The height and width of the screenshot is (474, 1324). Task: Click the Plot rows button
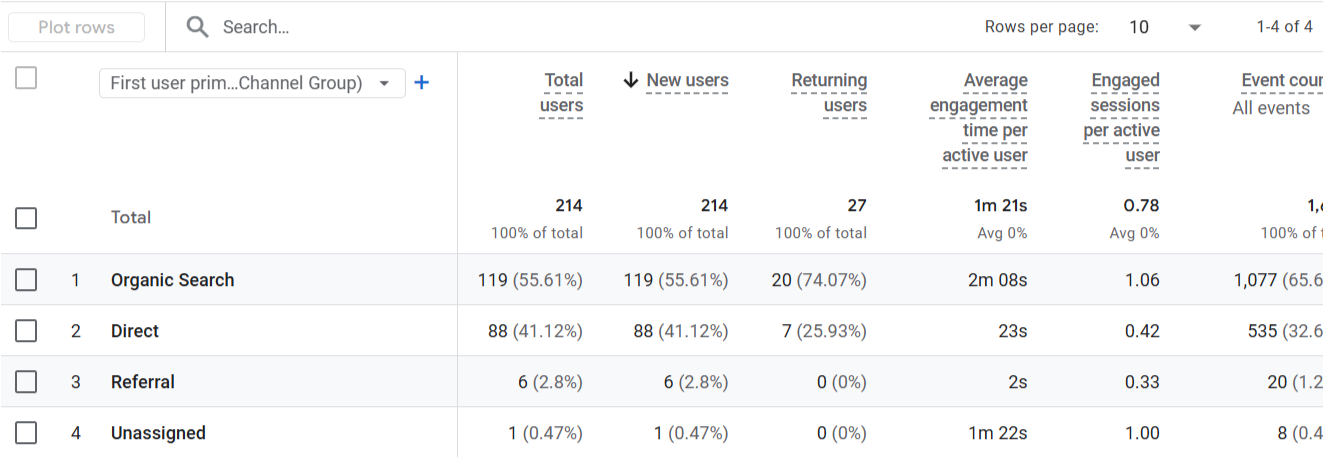pos(76,27)
